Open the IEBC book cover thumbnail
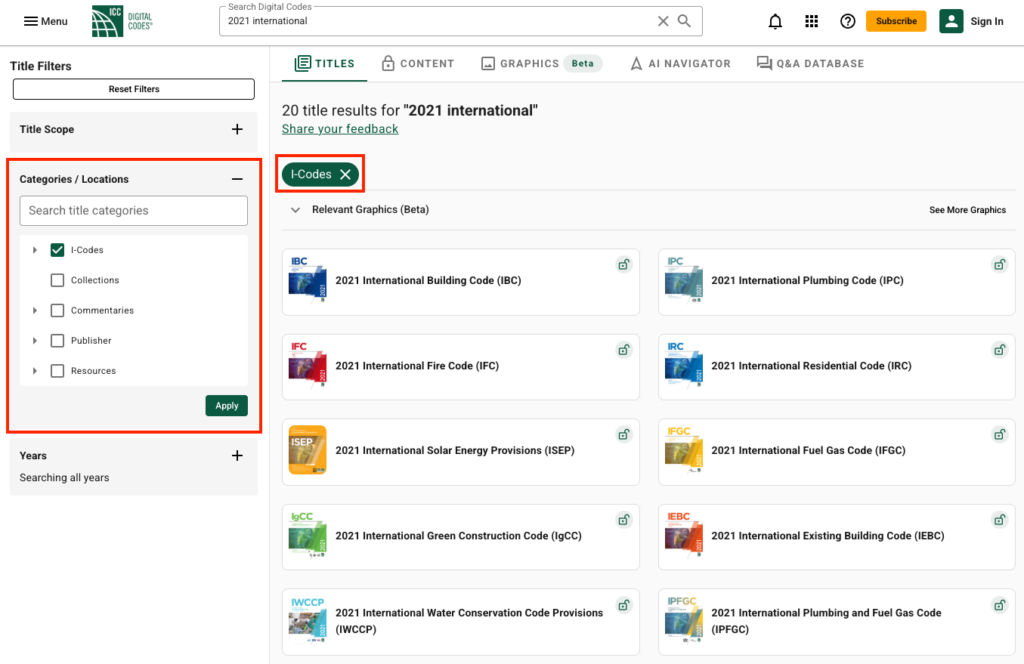Screen dimensions: 1024x664 pyautogui.click(x=684, y=535)
